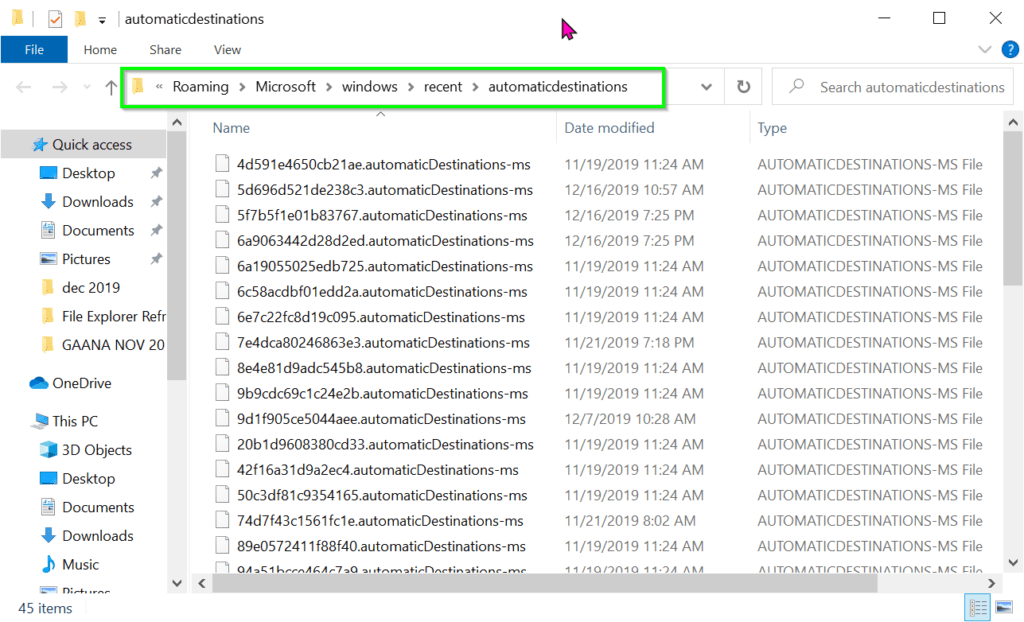The image size is (1024, 622).
Task: Switch to Large thumbnails view in status bar
Action: (x=1004, y=607)
